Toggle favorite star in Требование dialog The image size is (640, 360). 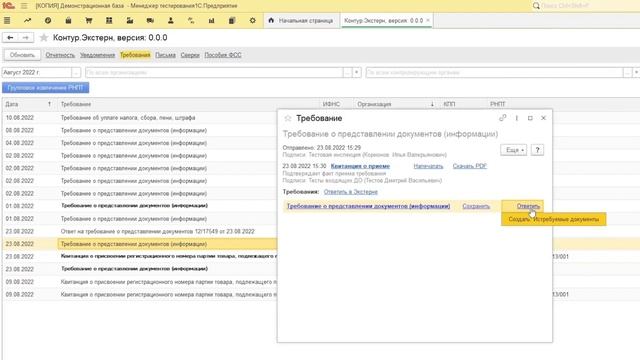click(x=288, y=118)
